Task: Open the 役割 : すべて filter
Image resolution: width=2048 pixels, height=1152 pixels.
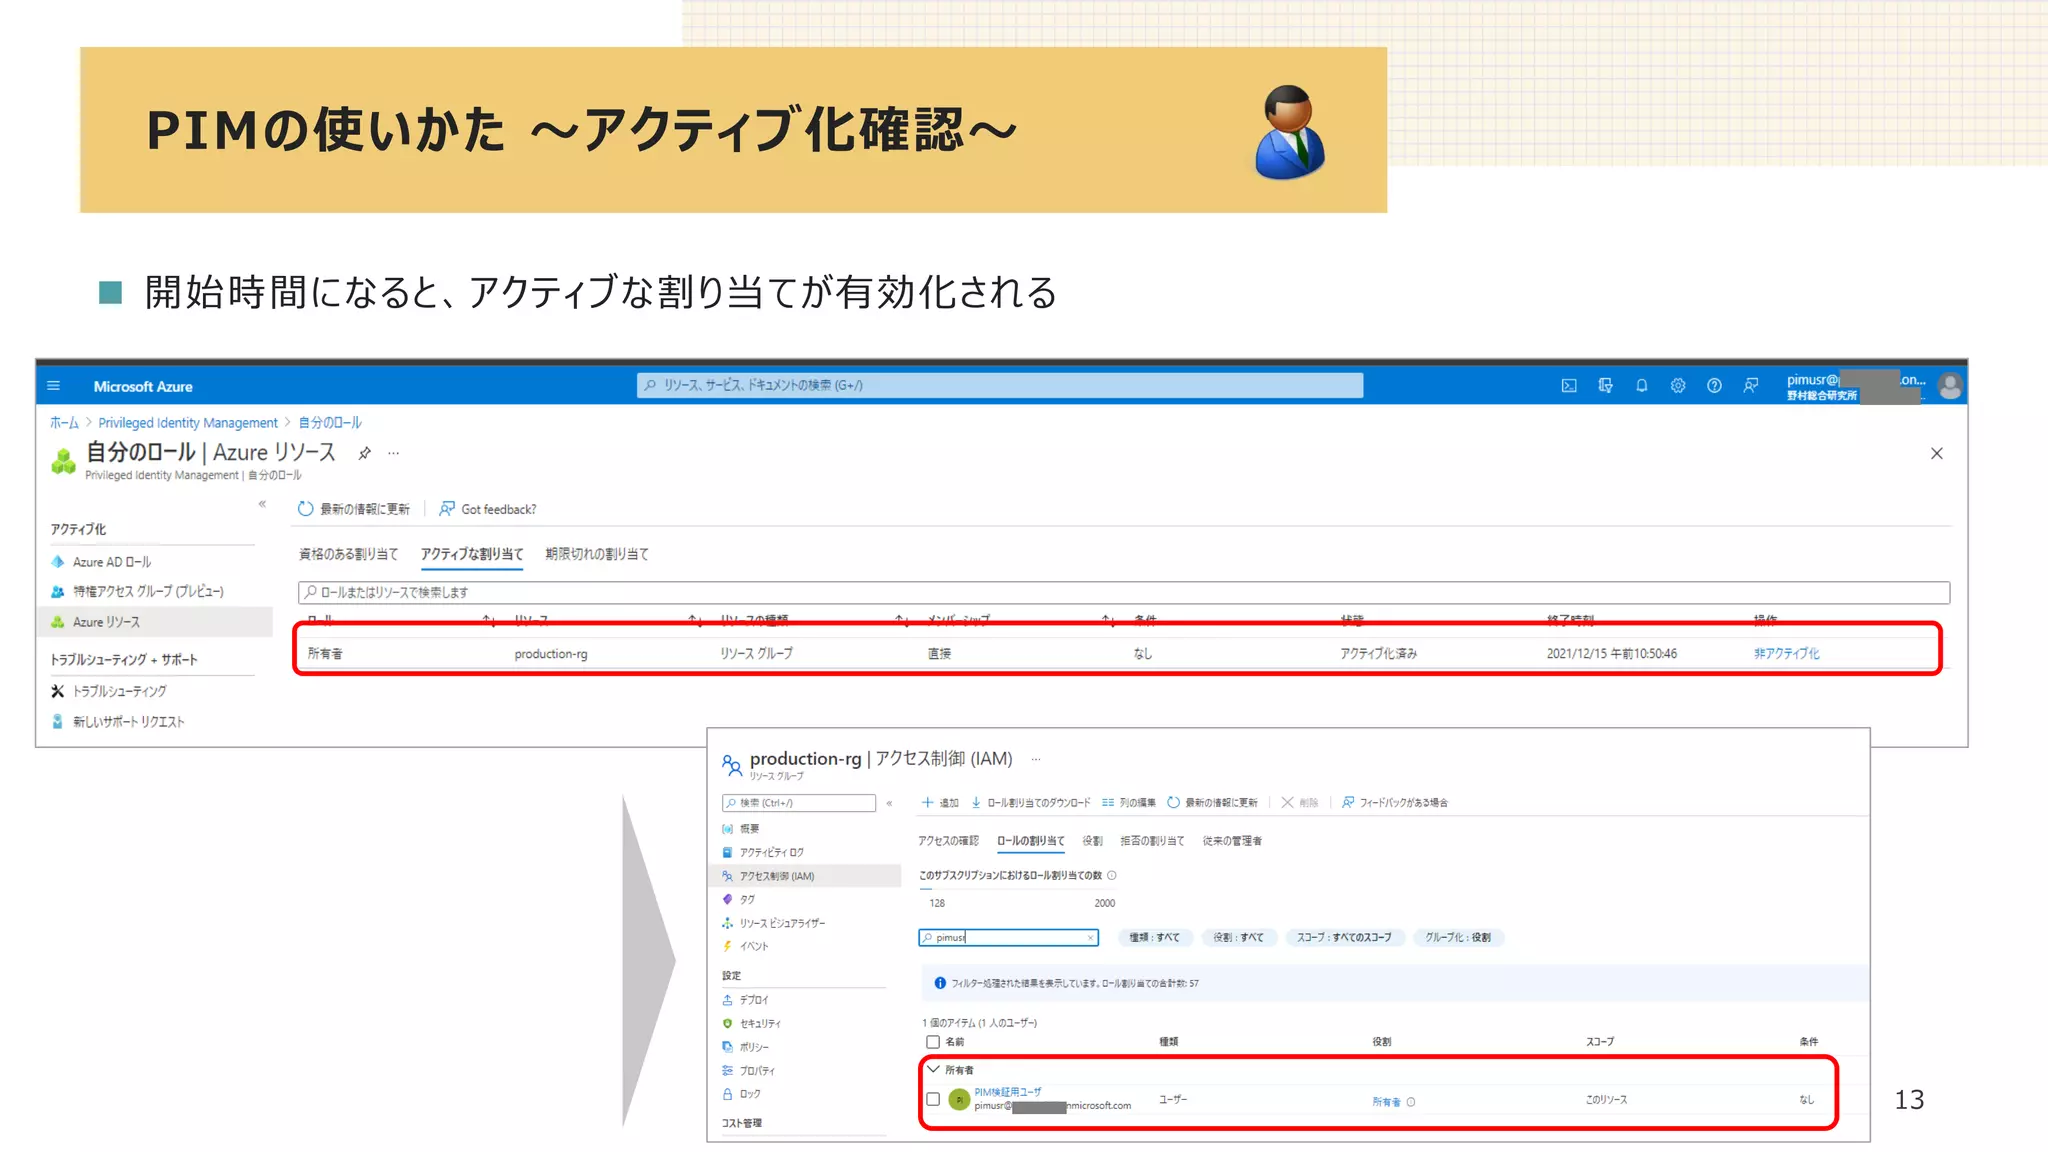Action: [1239, 938]
